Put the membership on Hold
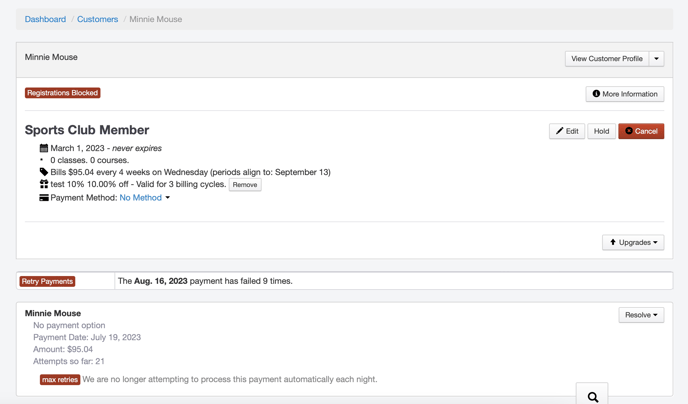This screenshot has width=688, height=404. [601, 131]
